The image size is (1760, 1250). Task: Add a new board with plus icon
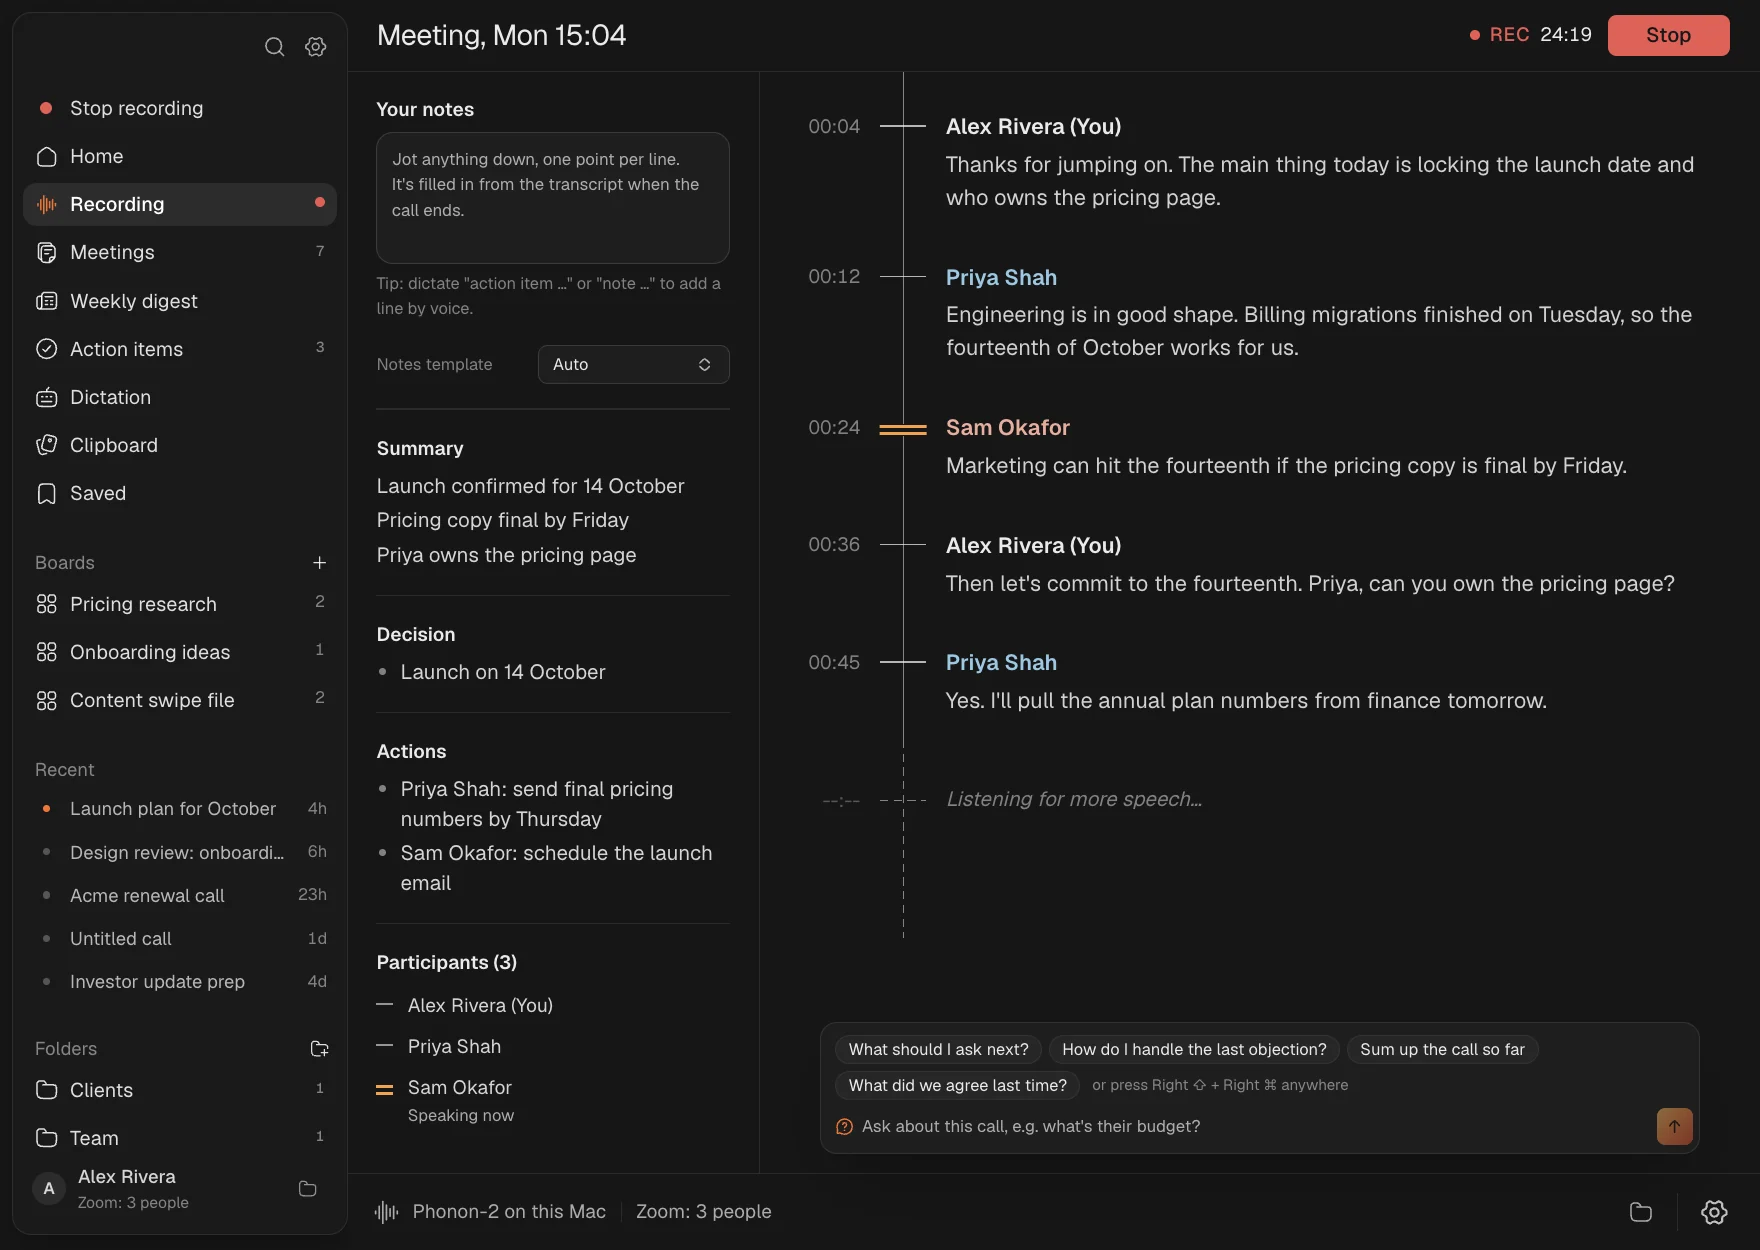coord(319,563)
